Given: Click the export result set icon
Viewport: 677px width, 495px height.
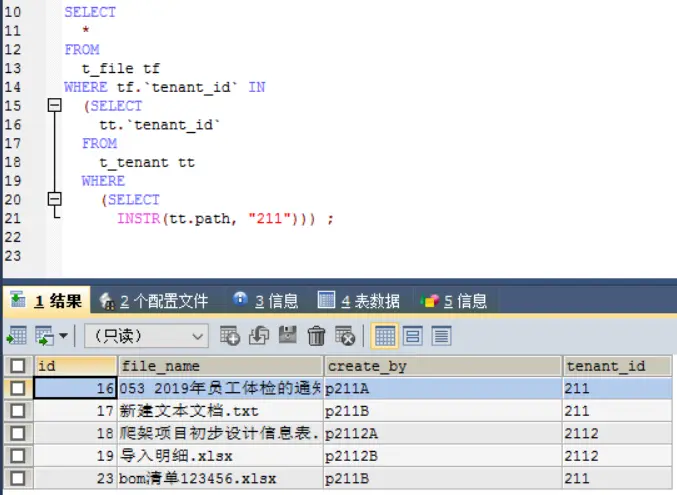Looking at the screenshot, I should 17,336.
